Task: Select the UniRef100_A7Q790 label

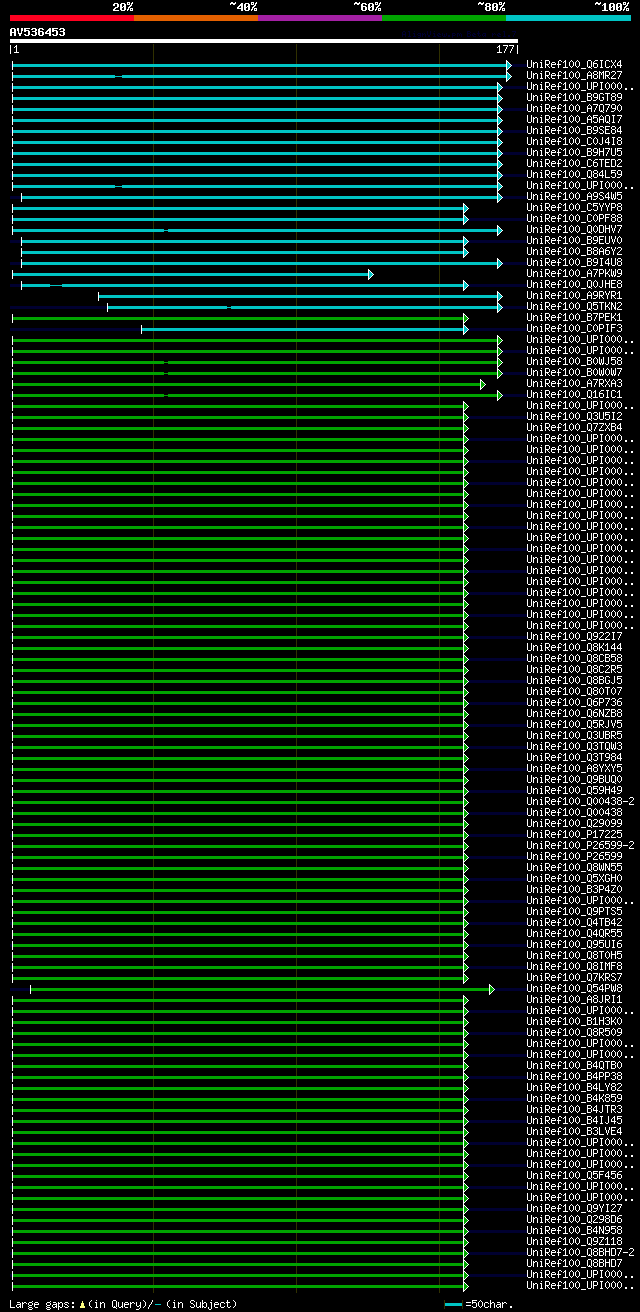Action: [x=574, y=108]
